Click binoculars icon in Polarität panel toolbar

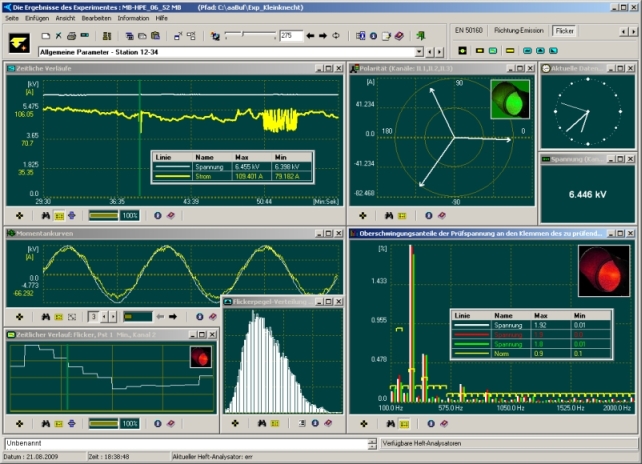coord(387,215)
